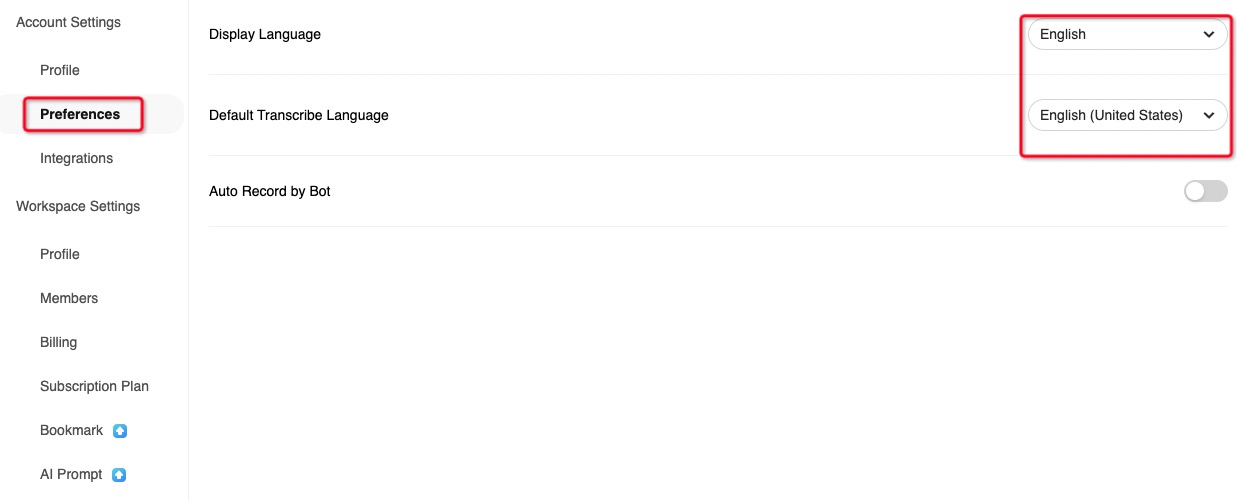Navigate to Billing settings
Image resolution: width=1237 pixels, height=501 pixels.
tap(58, 342)
